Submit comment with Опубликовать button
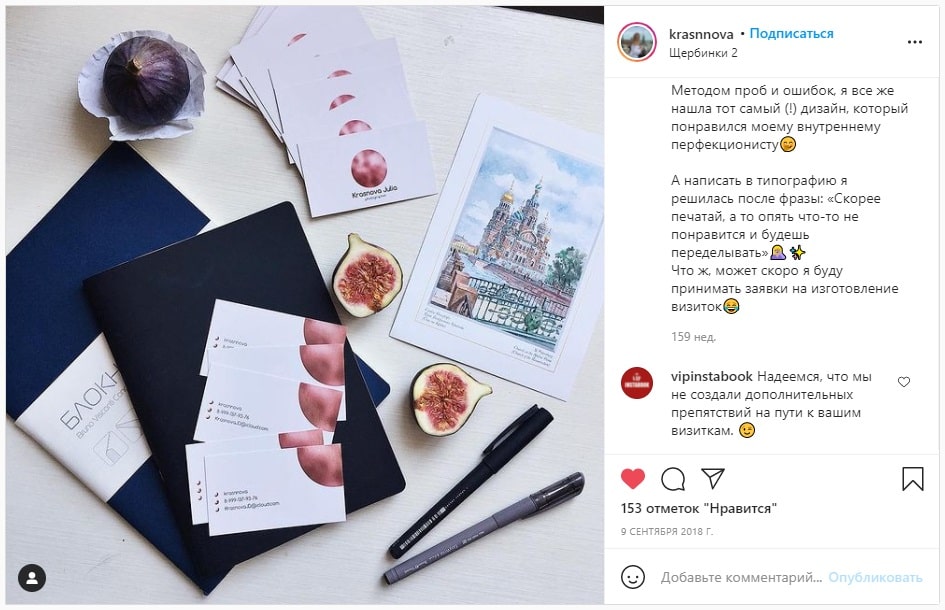Viewport: 945px width, 610px height. click(x=875, y=577)
